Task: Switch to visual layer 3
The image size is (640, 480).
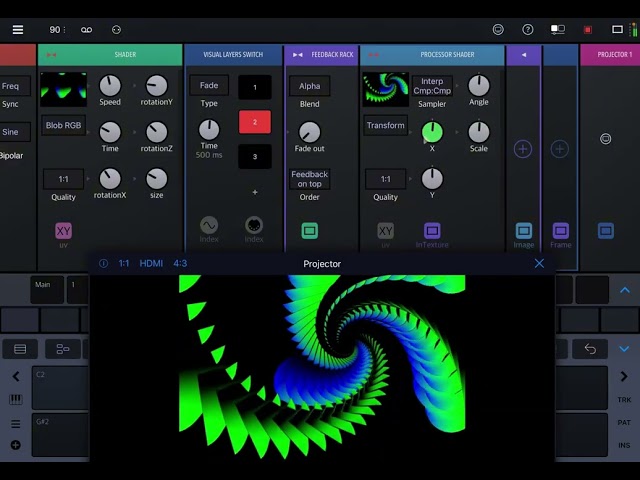Action: [x=255, y=157]
